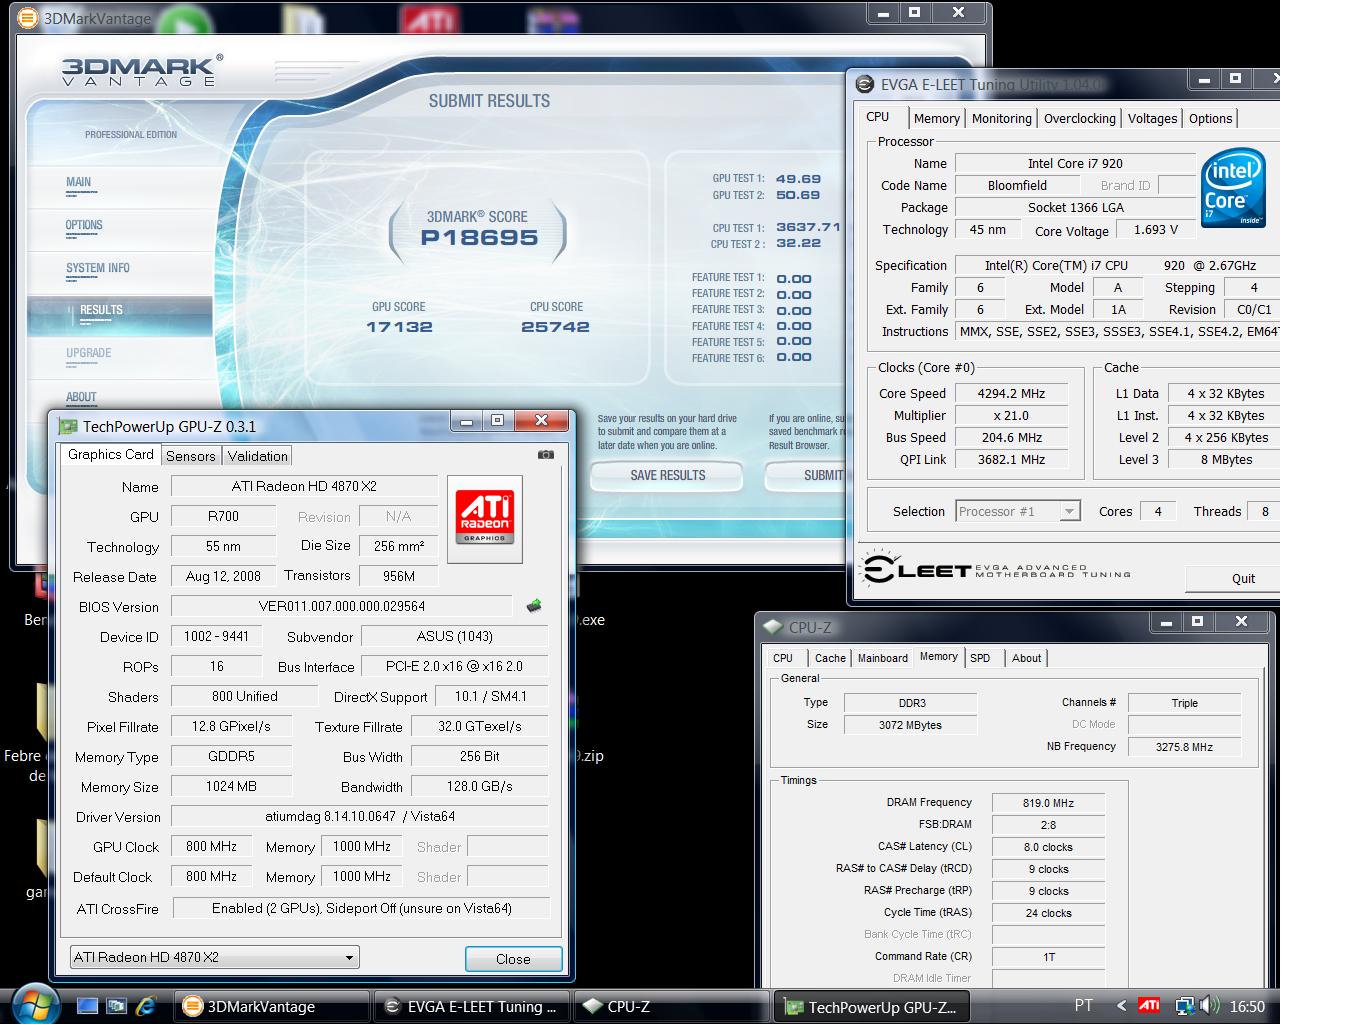
Task: Click the EVGA E-LEET title bar icon
Action: point(865,85)
